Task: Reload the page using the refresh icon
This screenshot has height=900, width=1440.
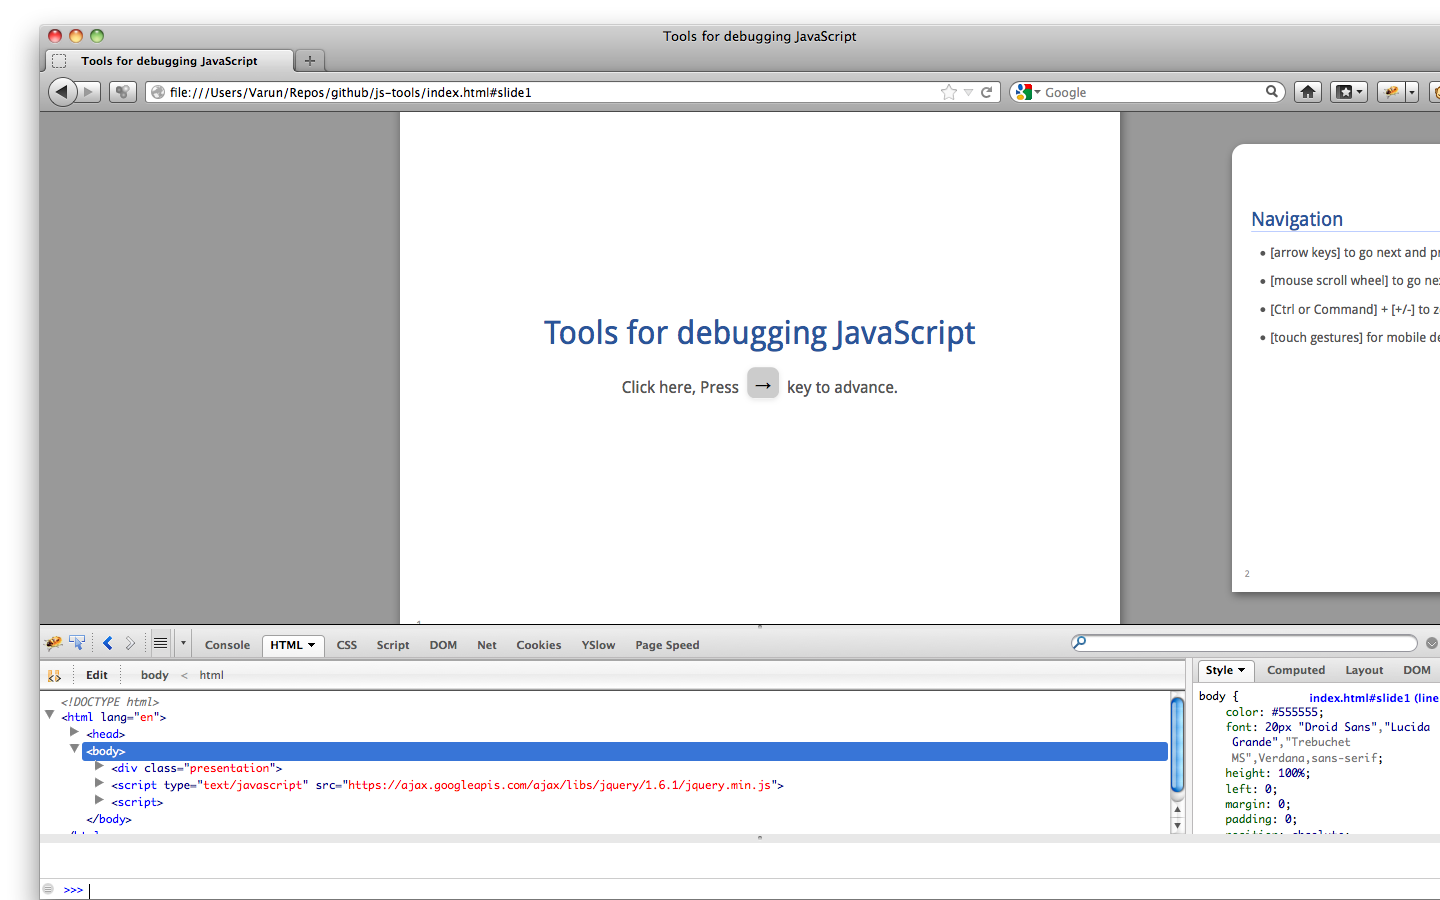Action: coord(986,92)
